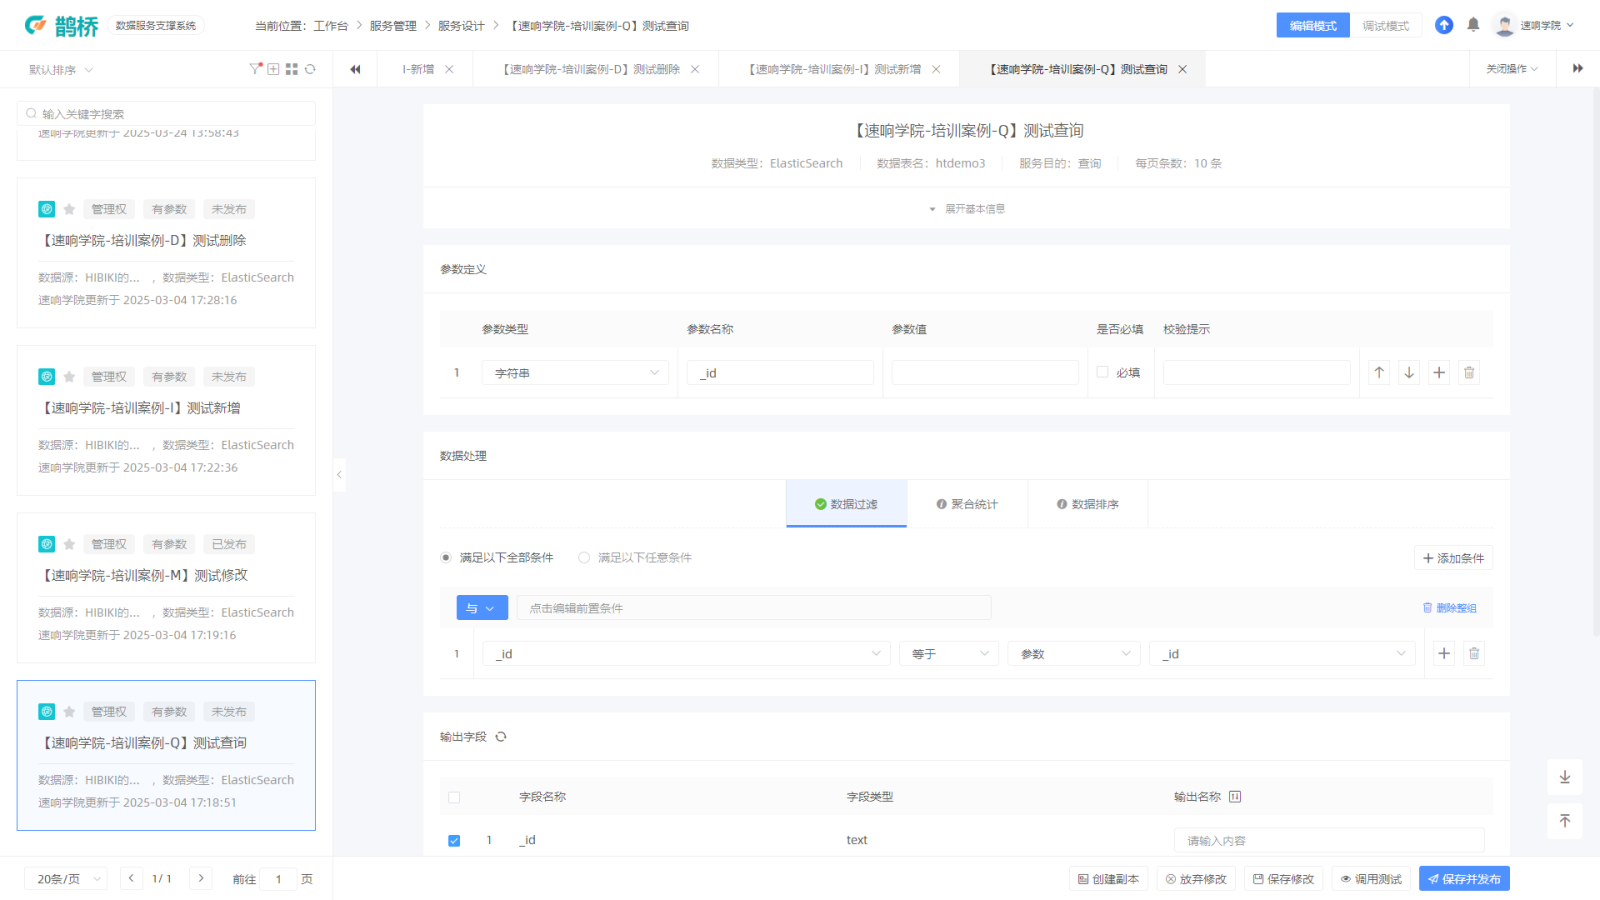
Task: Move parameter row up with the up arrow icon
Action: (1379, 373)
